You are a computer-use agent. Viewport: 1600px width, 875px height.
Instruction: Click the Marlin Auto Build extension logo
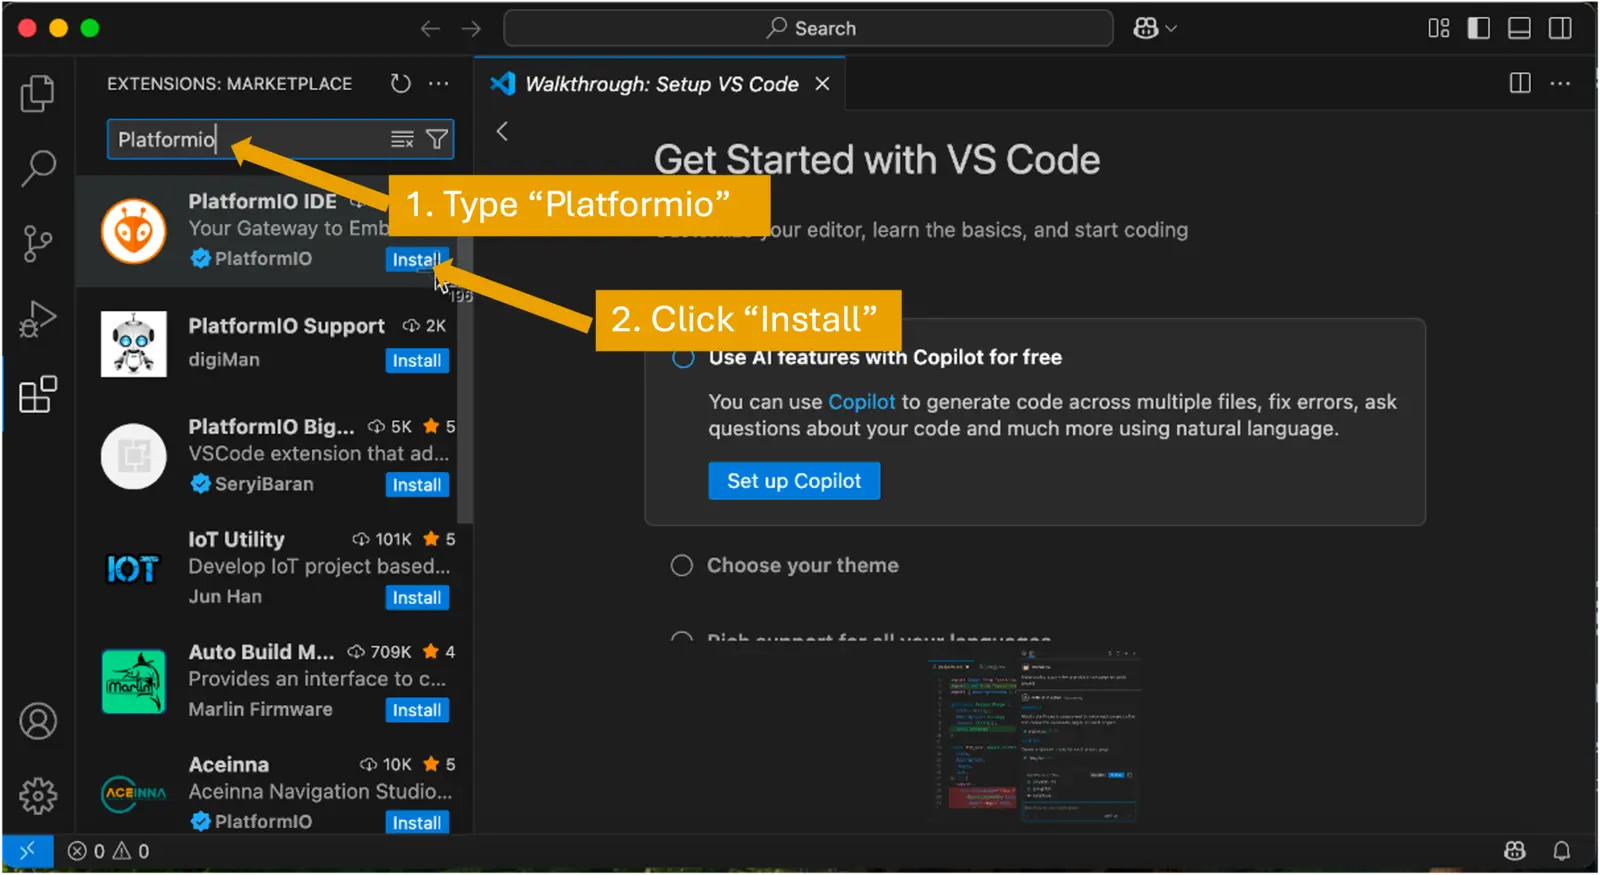133,682
